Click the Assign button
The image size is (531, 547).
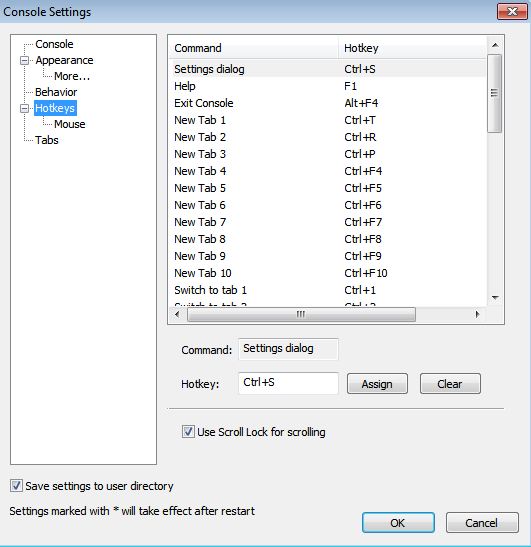coord(377,384)
